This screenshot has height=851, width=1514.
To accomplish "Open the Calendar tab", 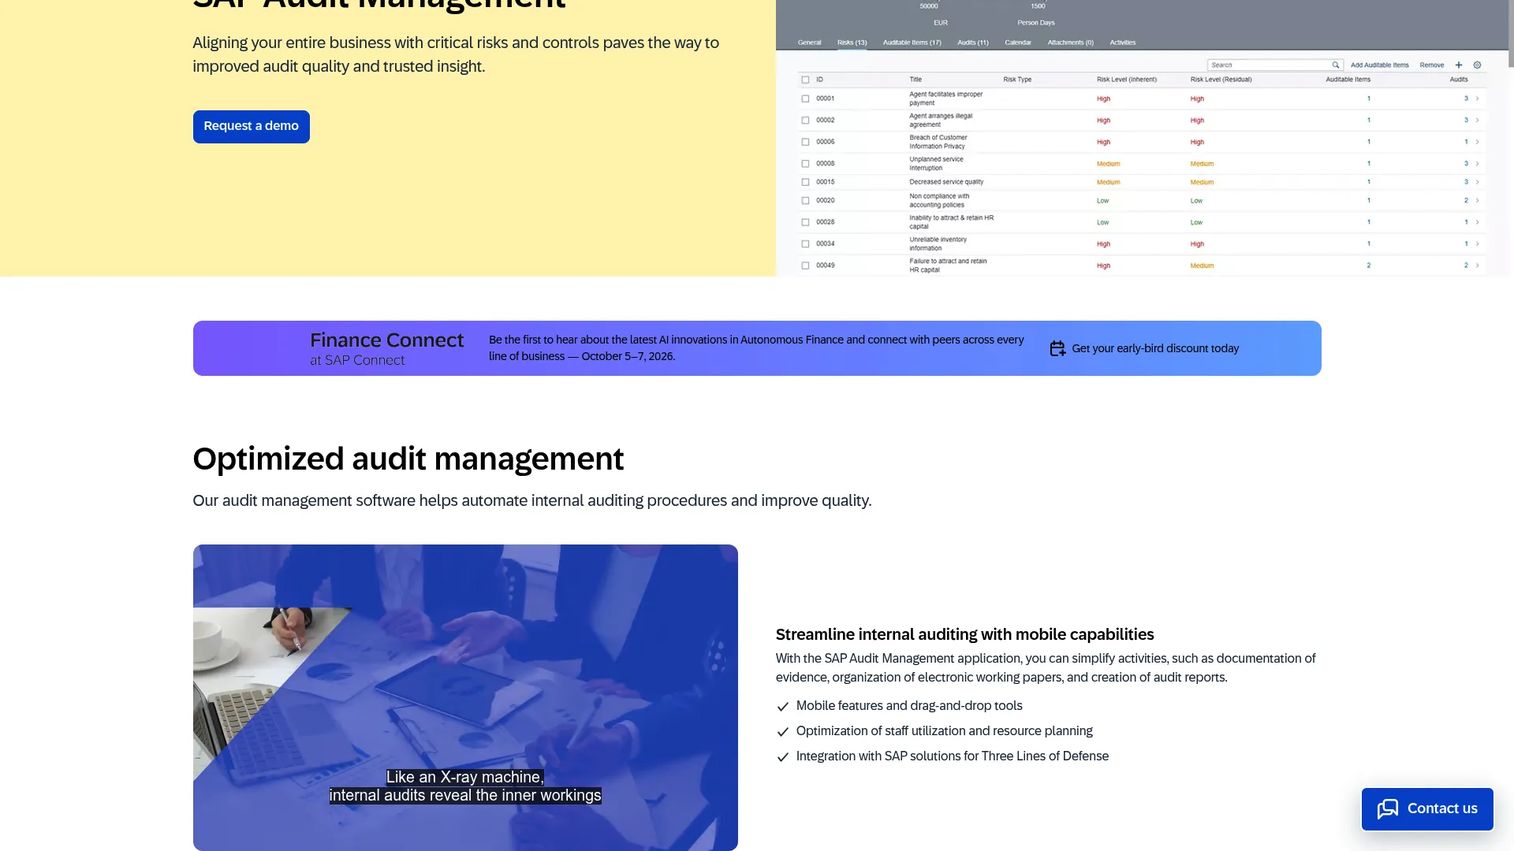I will 1018,43.
